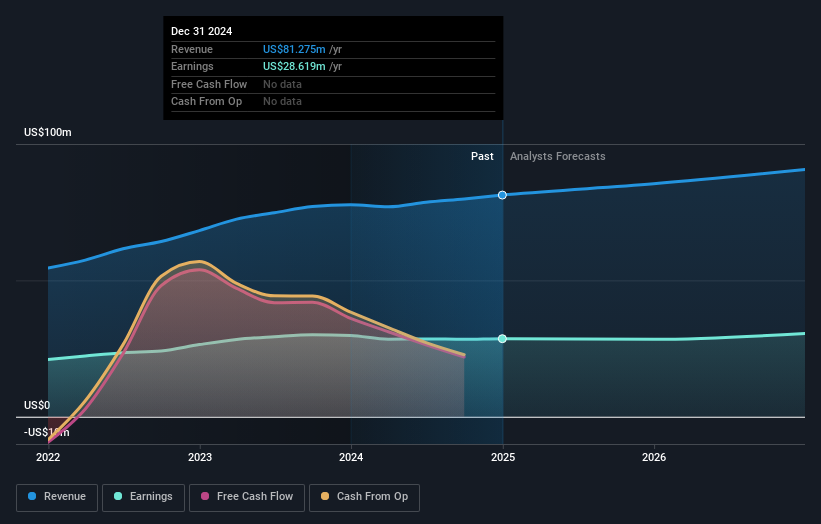Click the Analysts Forecasts label
The height and width of the screenshot is (524, 821).
point(558,157)
